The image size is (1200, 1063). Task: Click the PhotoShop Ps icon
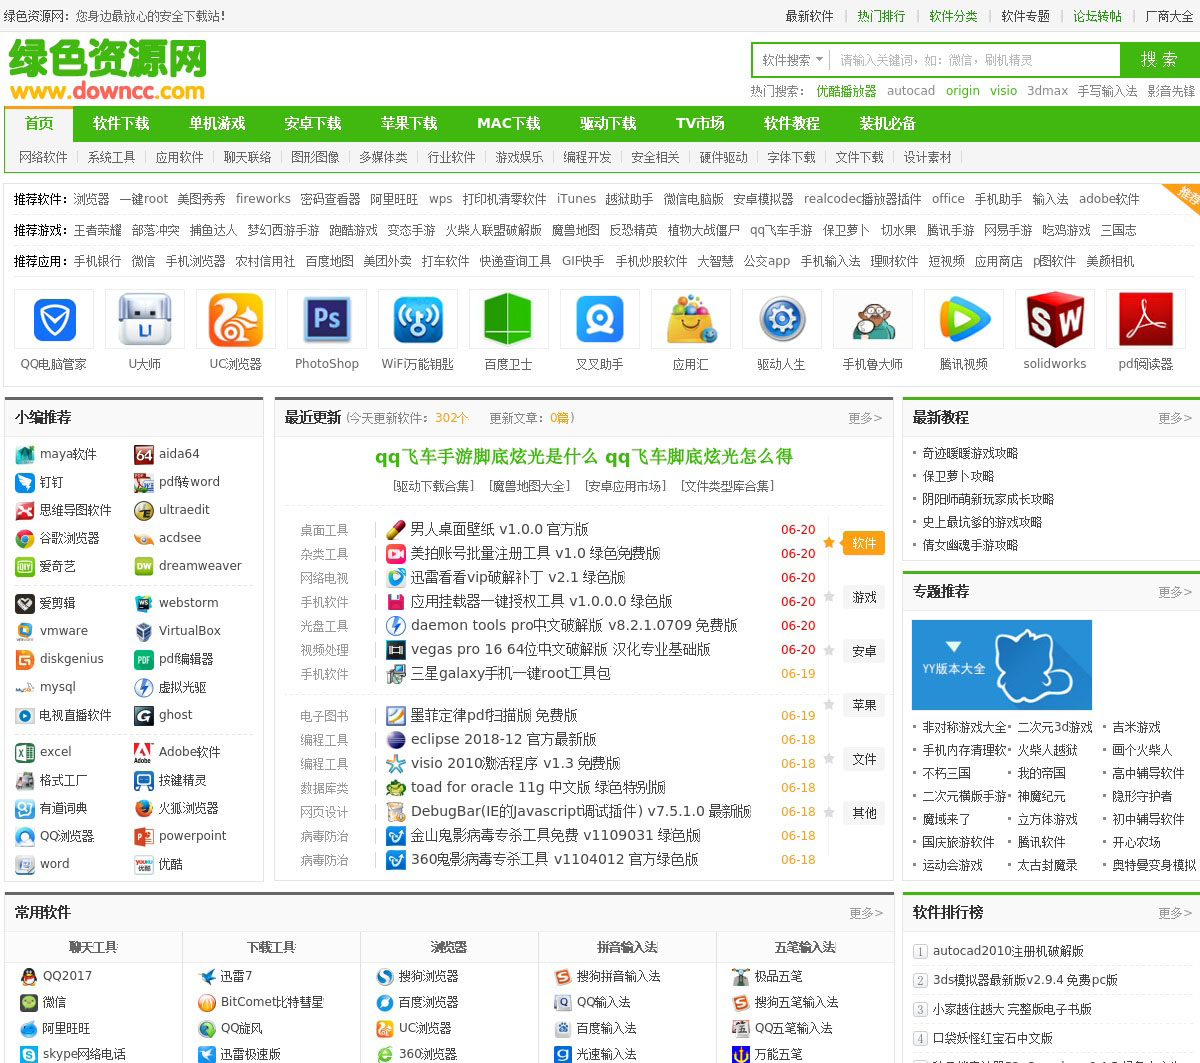(x=327, y=320)
